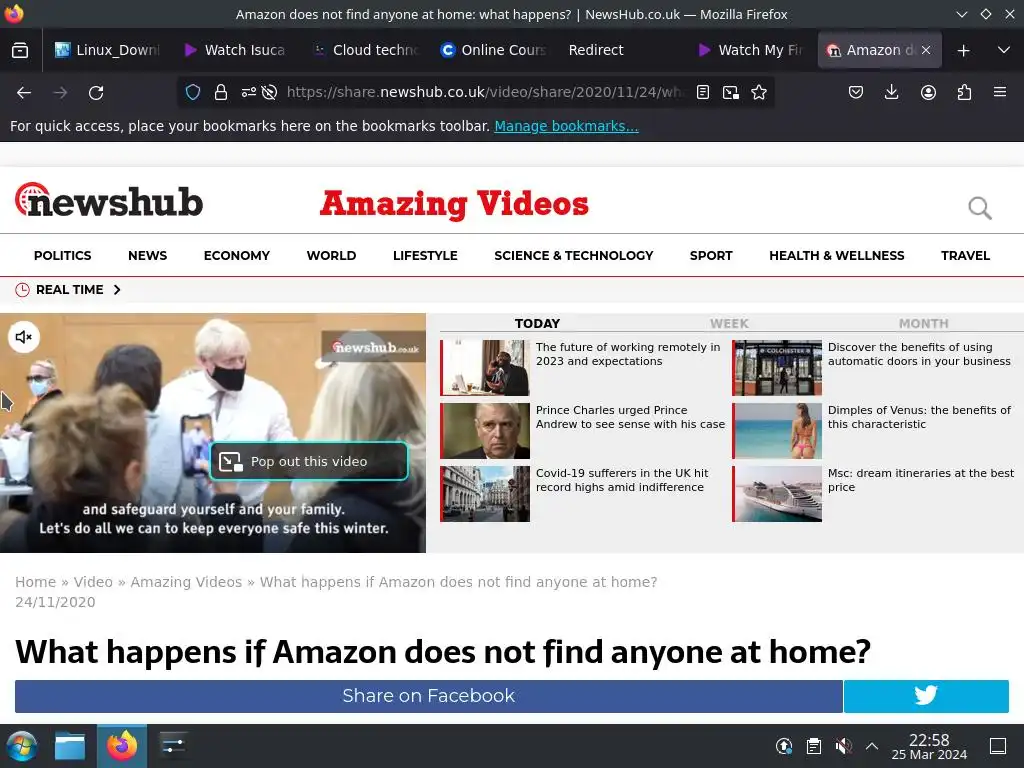This screenshot has width=1024, height=768.
Task: View site security padlock info
Action: [x=221, y=93]
